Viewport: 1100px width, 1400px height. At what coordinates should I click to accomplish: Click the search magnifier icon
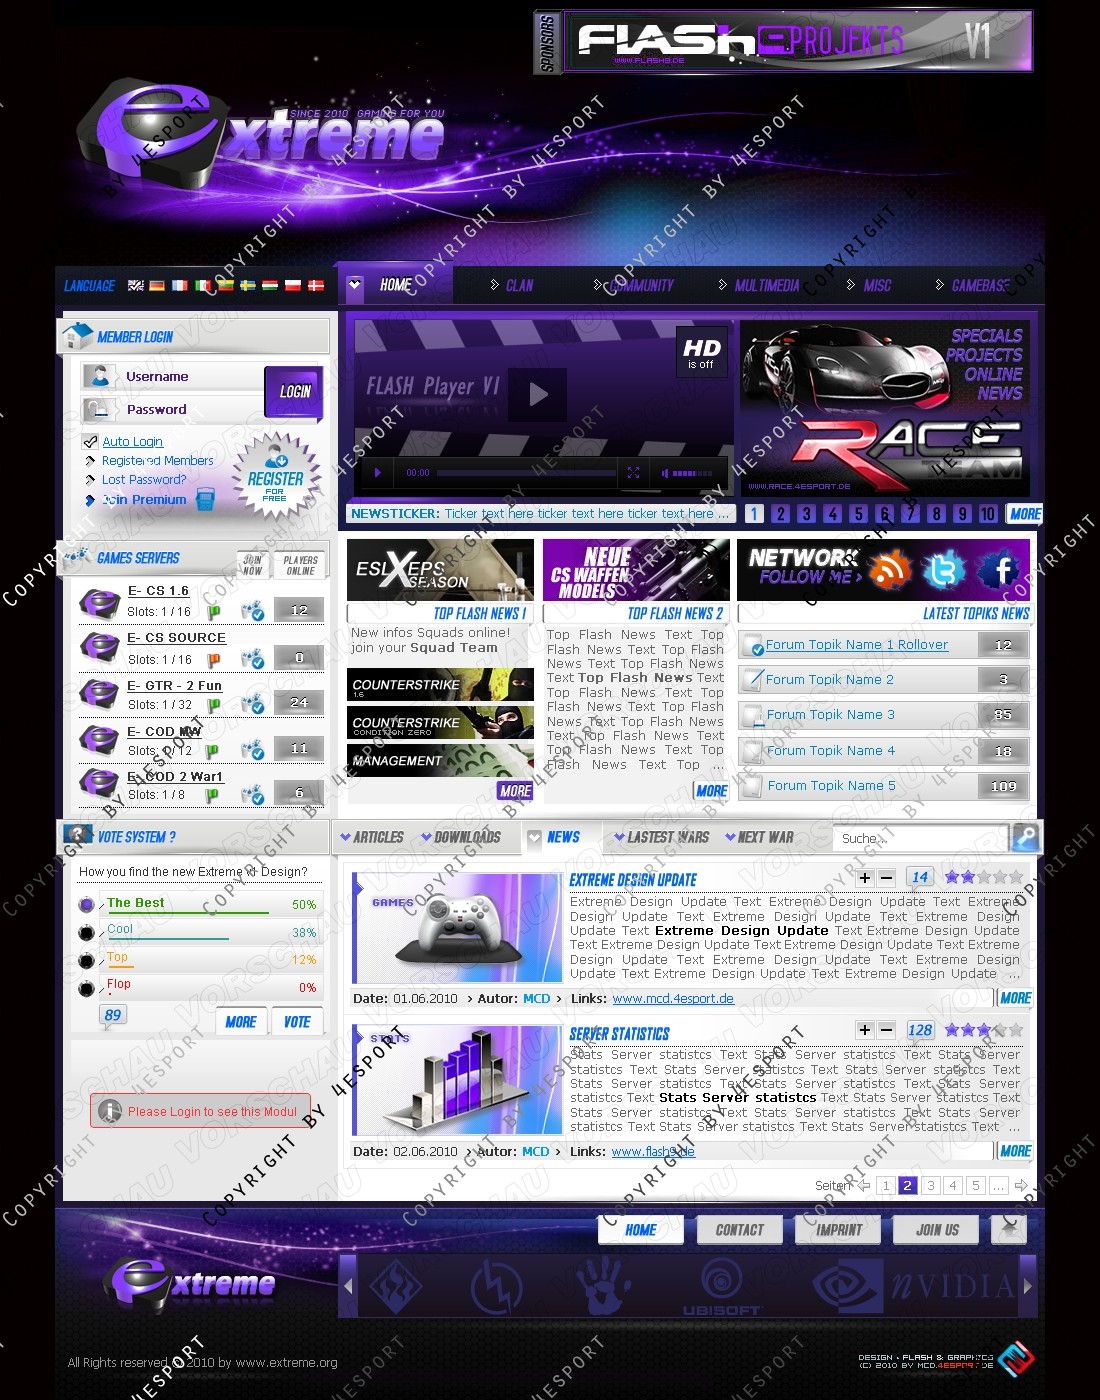pyautogui.click(x=1025, y=838)
